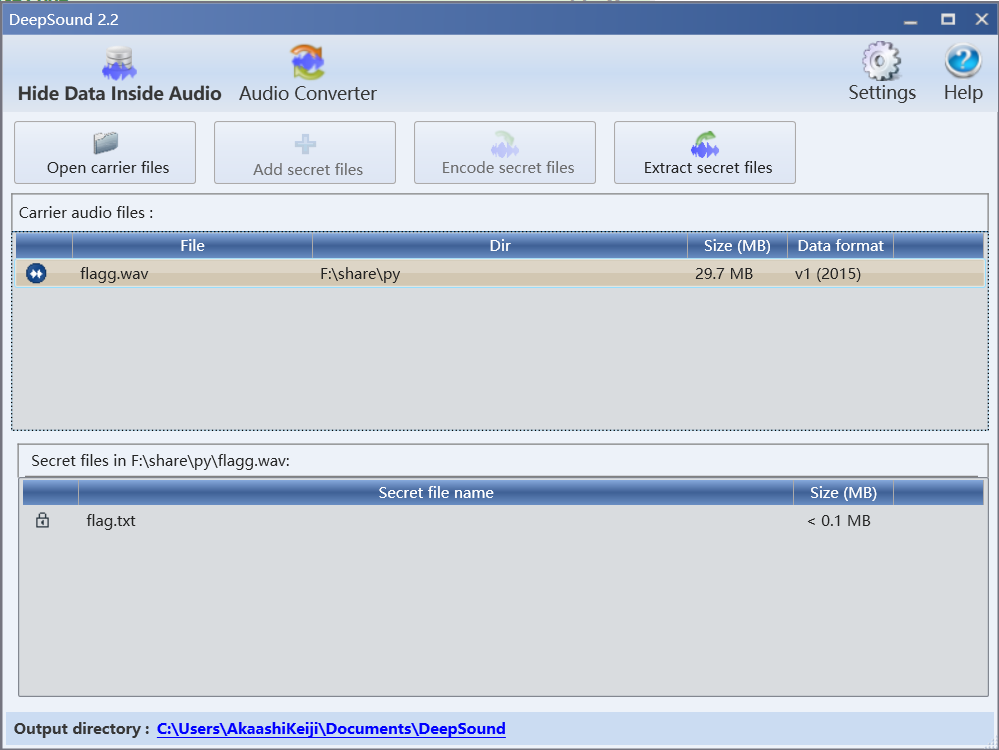The width and height of the screenshot is (999, 750).
Task: Click the Audio Converter arrows icon
Action: 308,62
